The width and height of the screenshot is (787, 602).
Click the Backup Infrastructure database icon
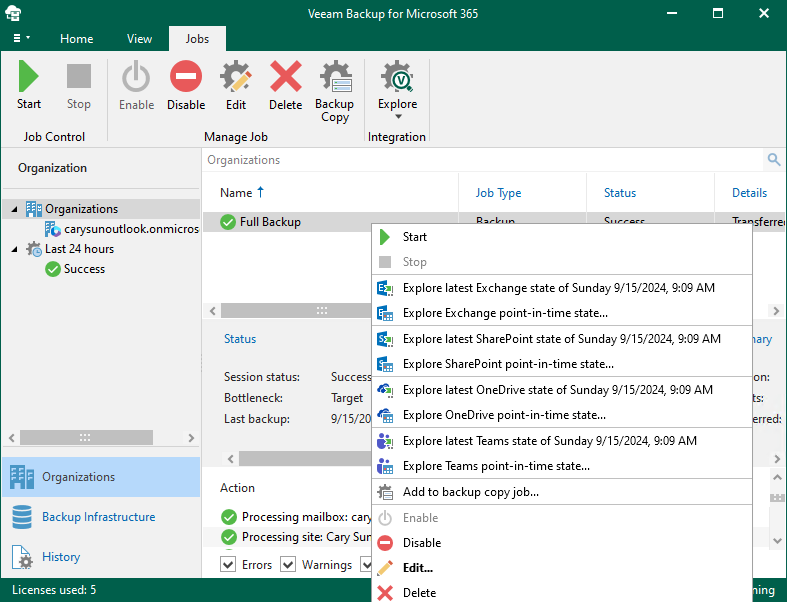click(x=22, y=517)
